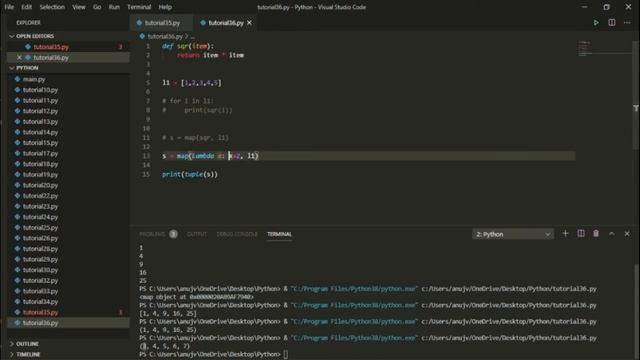Open tutorial23.py in the explorer

tap(69, 207)
